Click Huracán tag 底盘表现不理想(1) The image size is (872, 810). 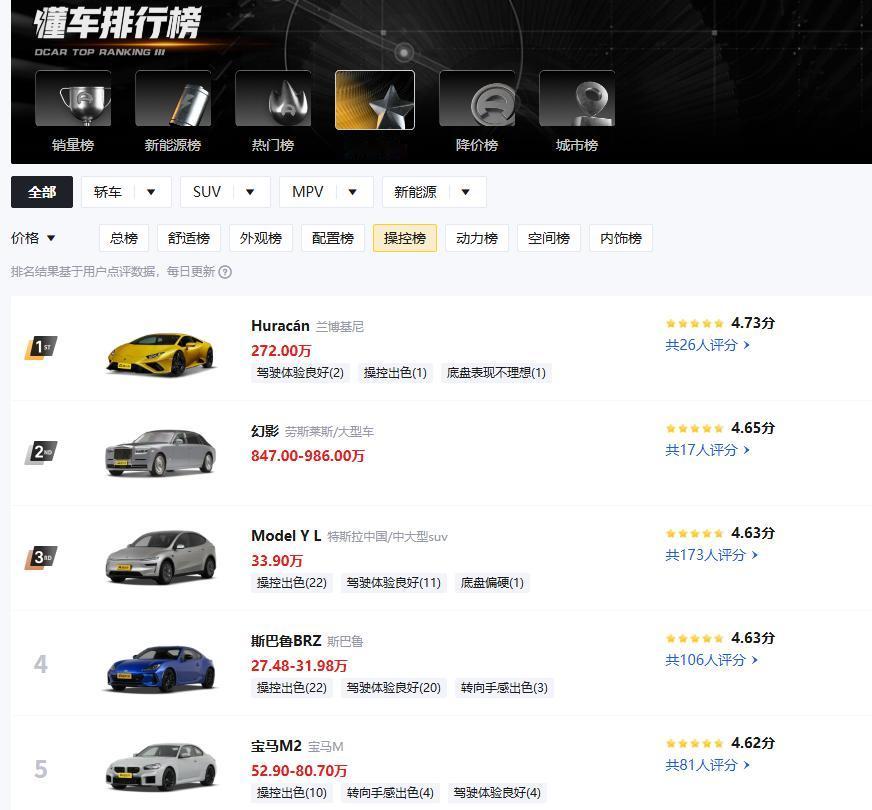(x=496, y=372)
